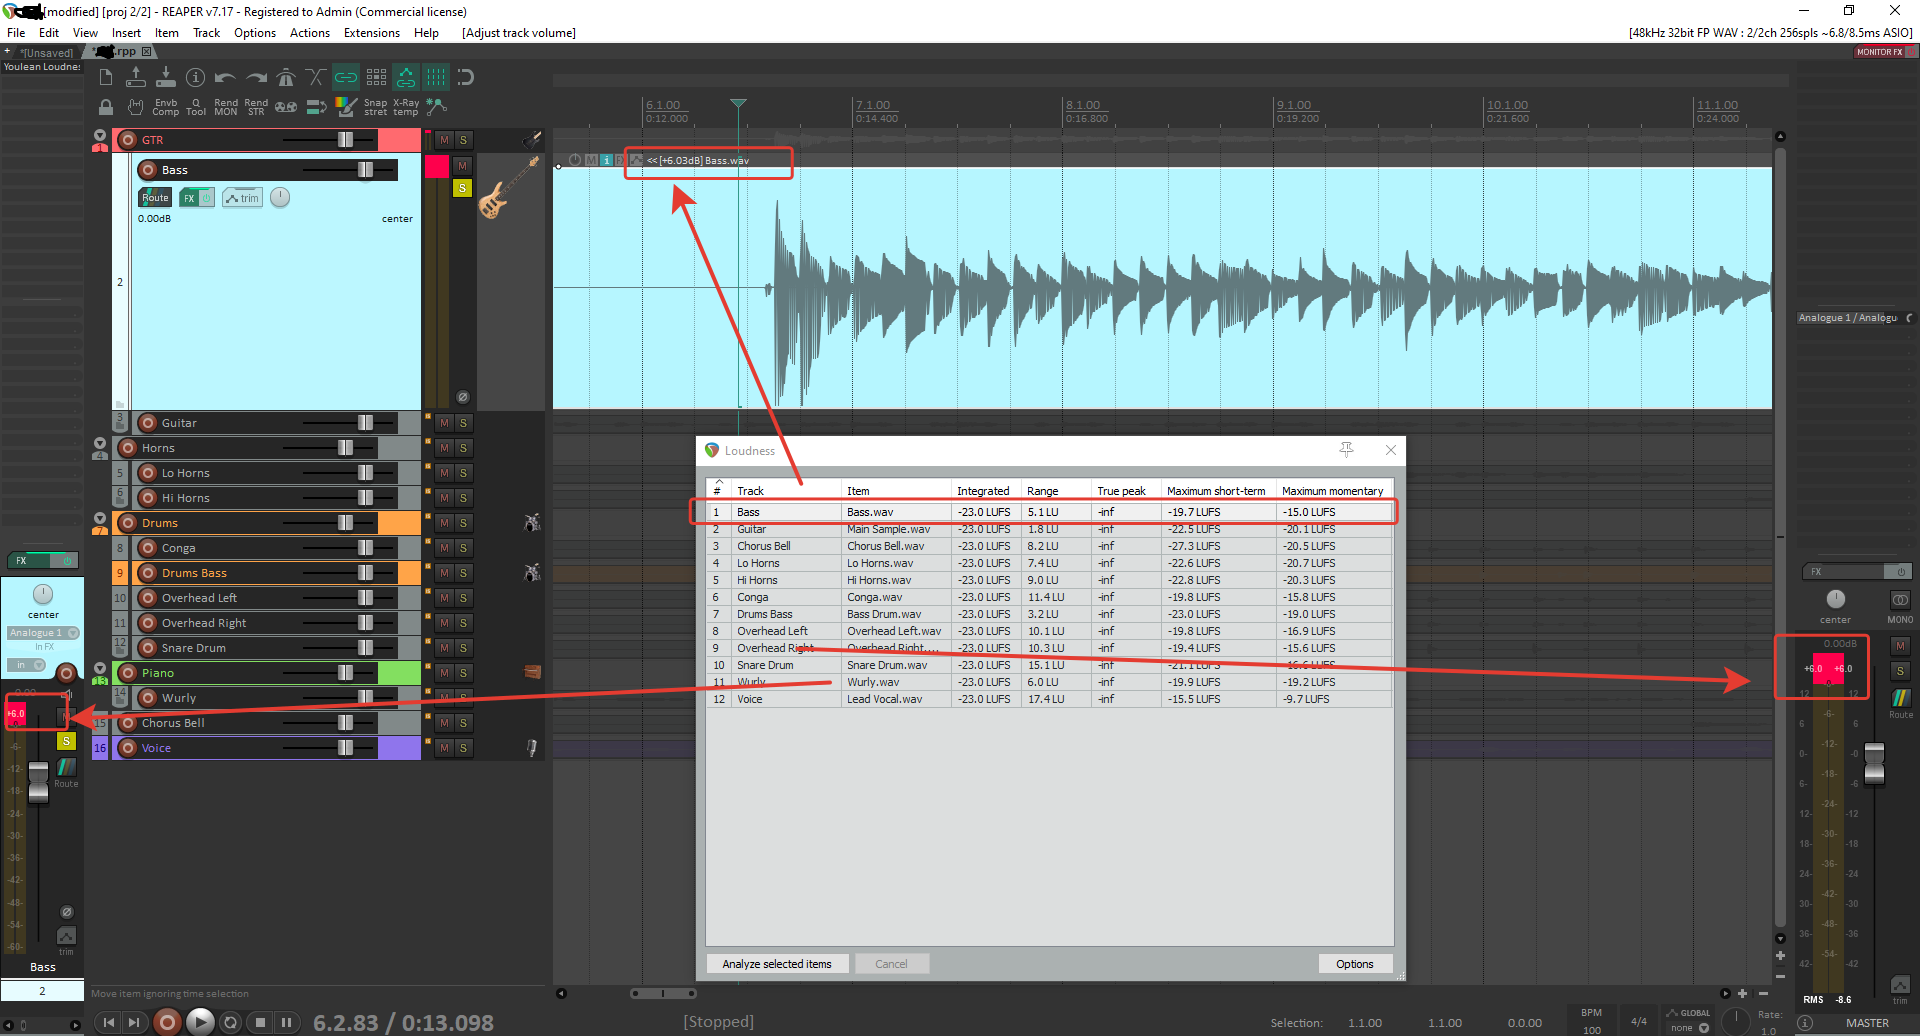Click Rend MON toolbar button
This screenshot has height=1036, width=1920.
(226, 107)
